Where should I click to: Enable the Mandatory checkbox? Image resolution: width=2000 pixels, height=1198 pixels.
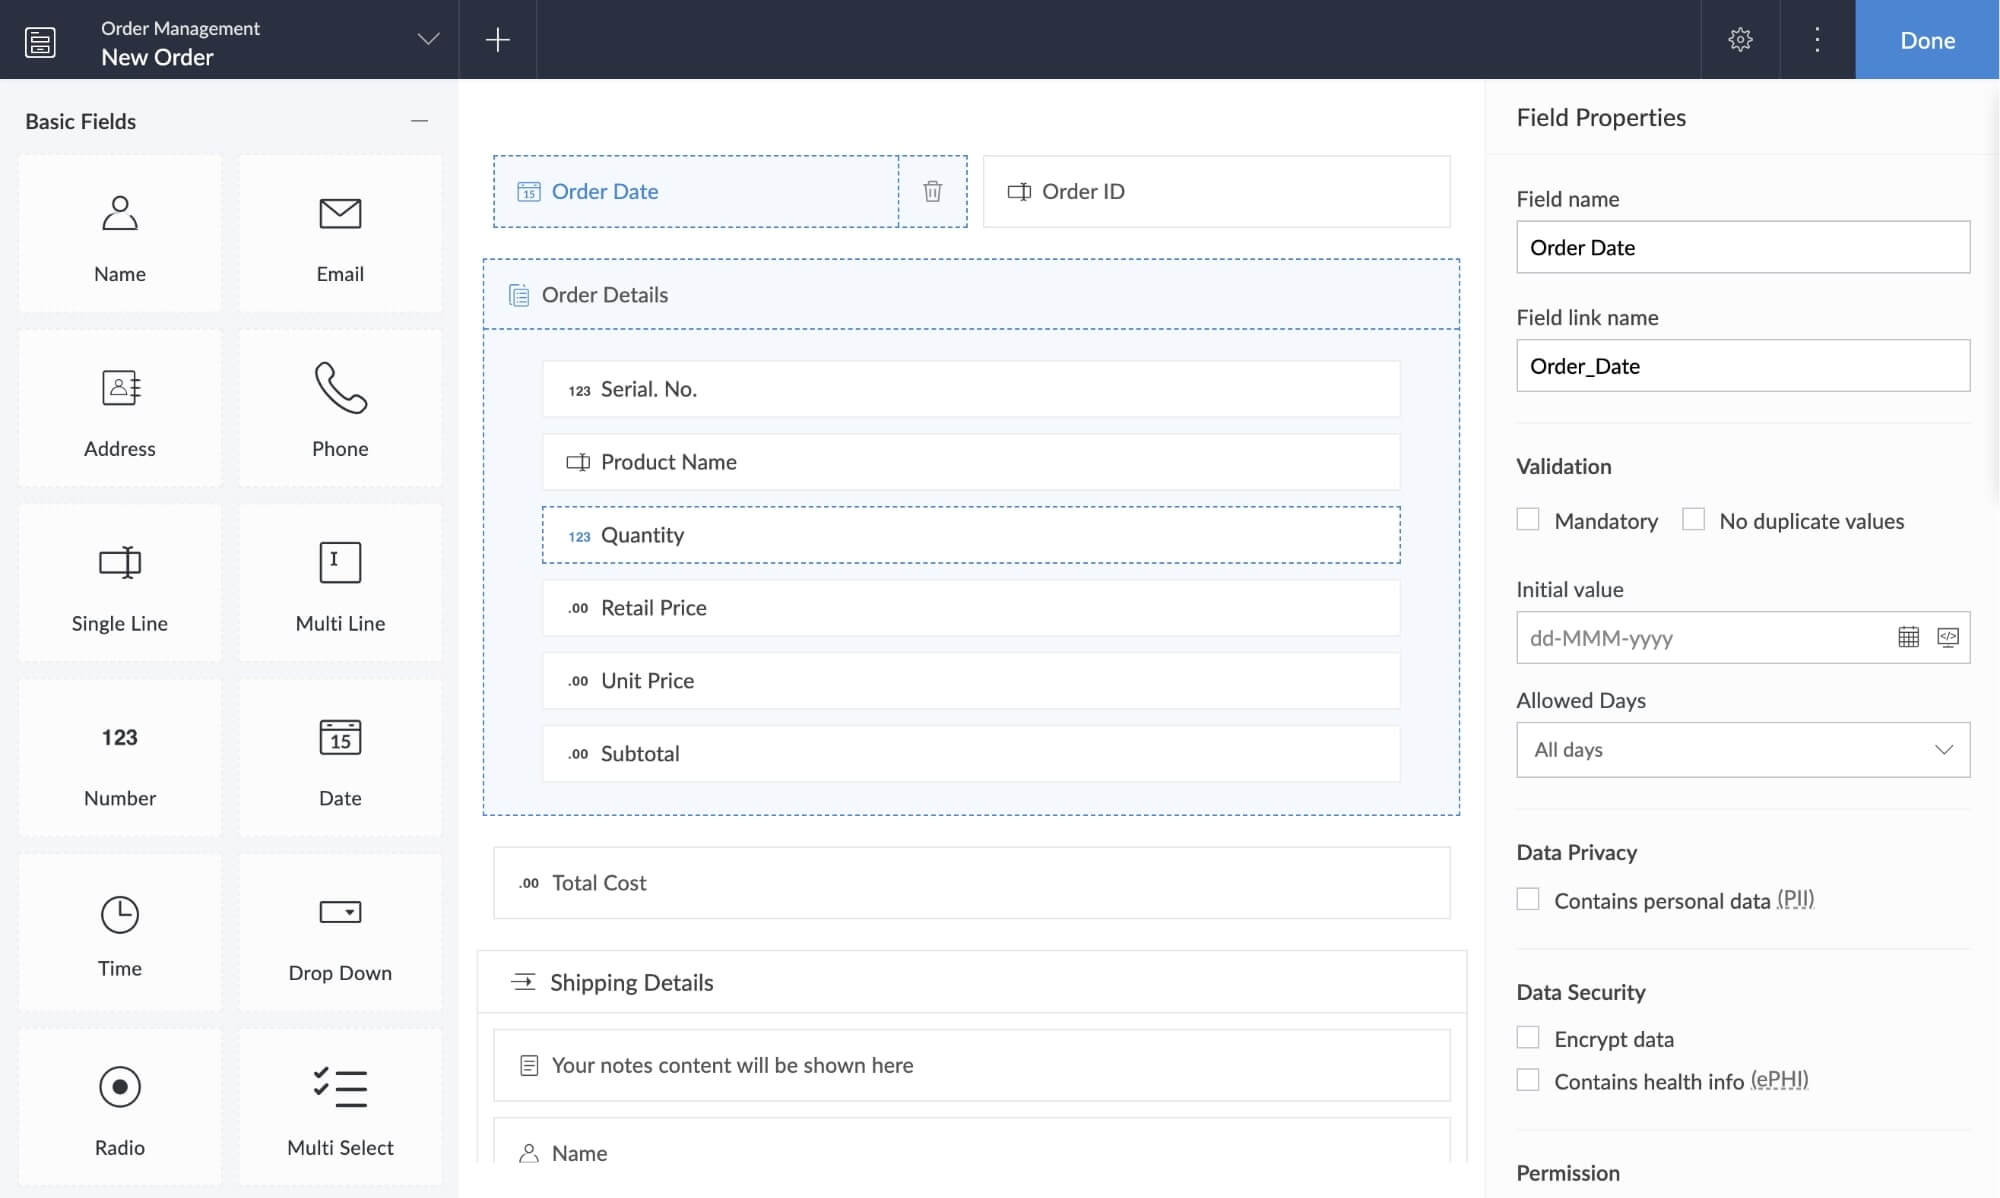click(1527, 519)
